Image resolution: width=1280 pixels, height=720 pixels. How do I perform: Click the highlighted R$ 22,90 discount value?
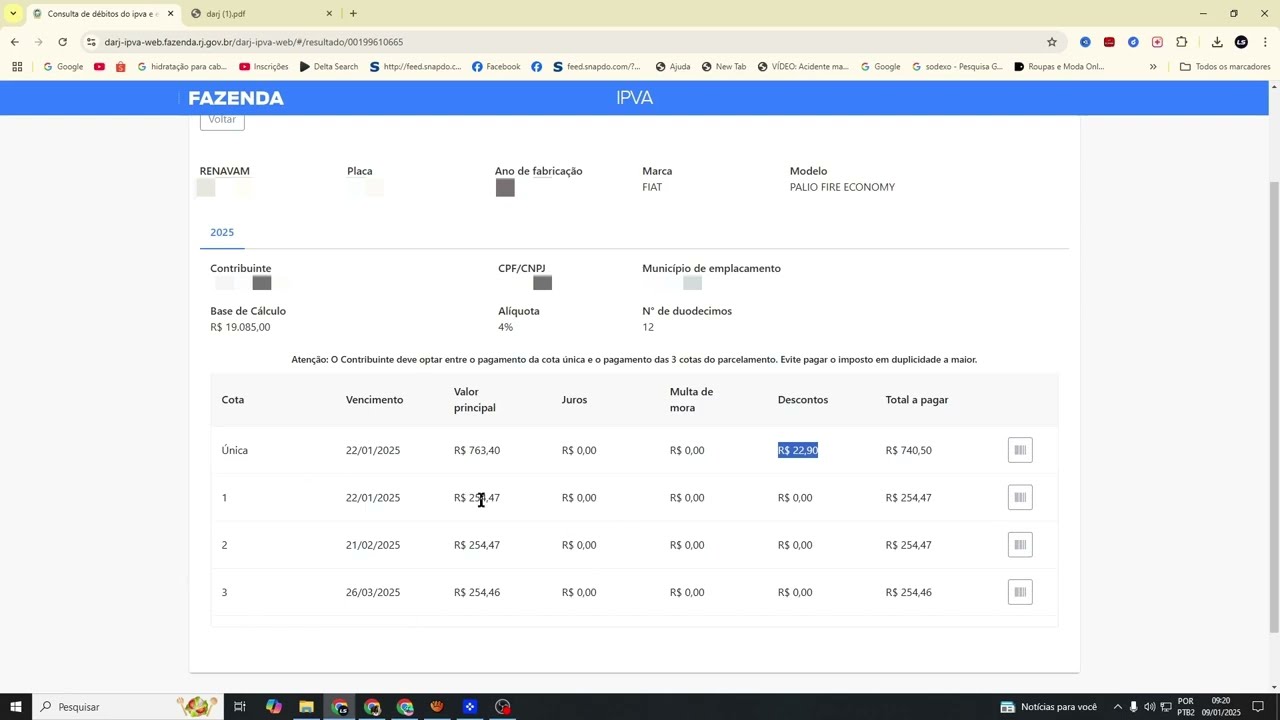tap(798, 450)
